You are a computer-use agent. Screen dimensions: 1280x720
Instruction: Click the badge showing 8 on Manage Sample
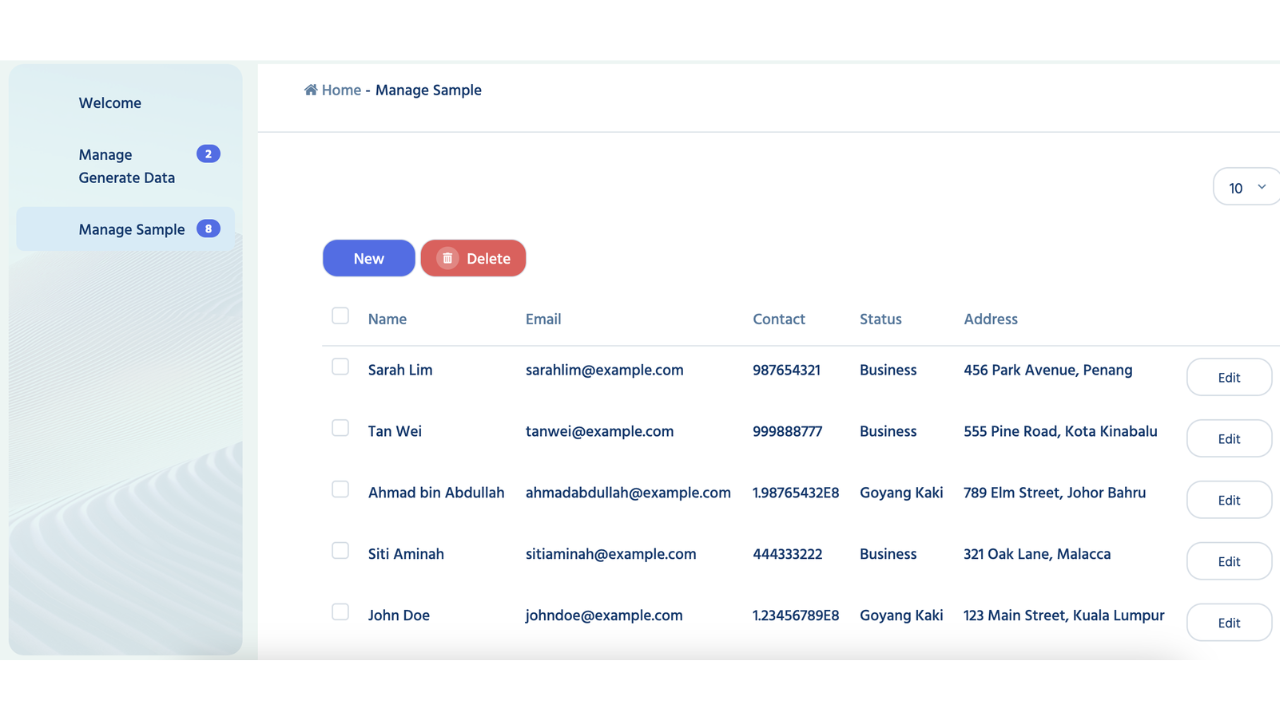coord(208,229)
